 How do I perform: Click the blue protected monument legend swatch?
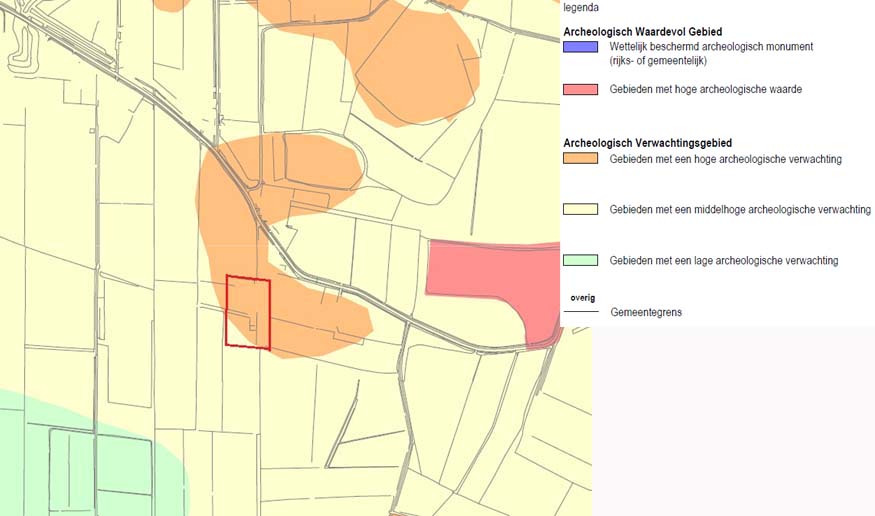click(580, 47)
